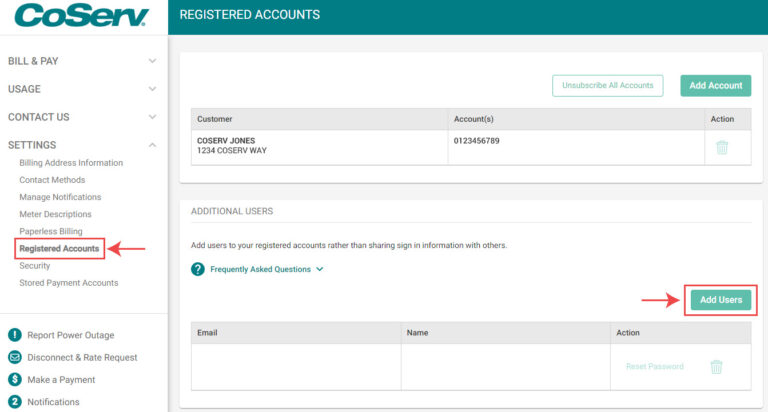Click the Account(s) column header
The width and height of the screenshot is (768, 412).
point(474,119)
